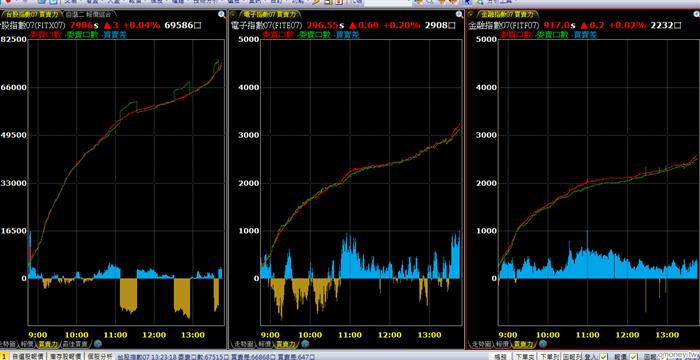Click the globe icon under the FITE07 chart
700x360 pixels.
click(305, 344)
